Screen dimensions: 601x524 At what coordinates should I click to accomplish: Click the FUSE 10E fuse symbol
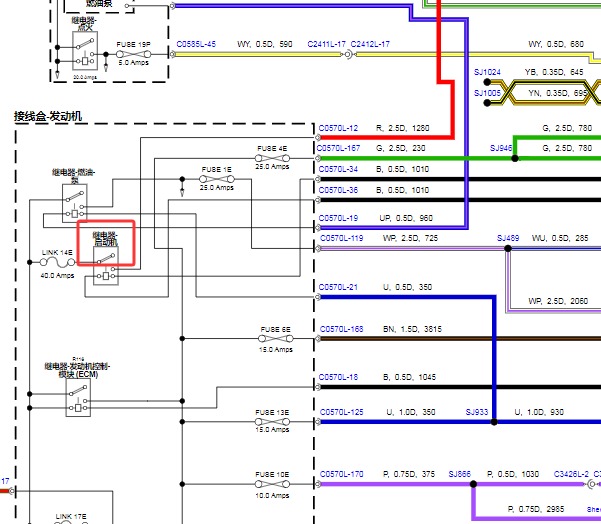click(x=272, y=484)
